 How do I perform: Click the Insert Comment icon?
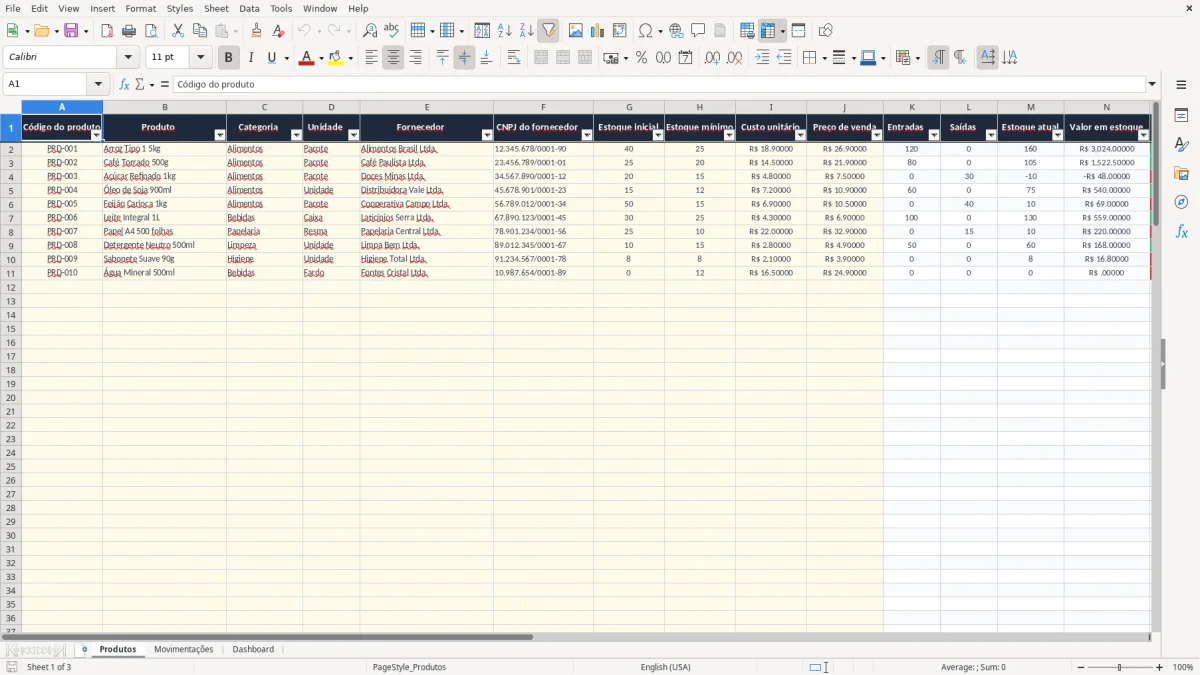[x=698, y=31]
